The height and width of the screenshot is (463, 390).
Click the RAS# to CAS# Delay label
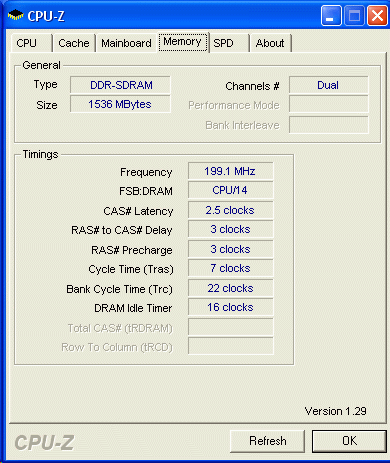click(x=122, y=230)
